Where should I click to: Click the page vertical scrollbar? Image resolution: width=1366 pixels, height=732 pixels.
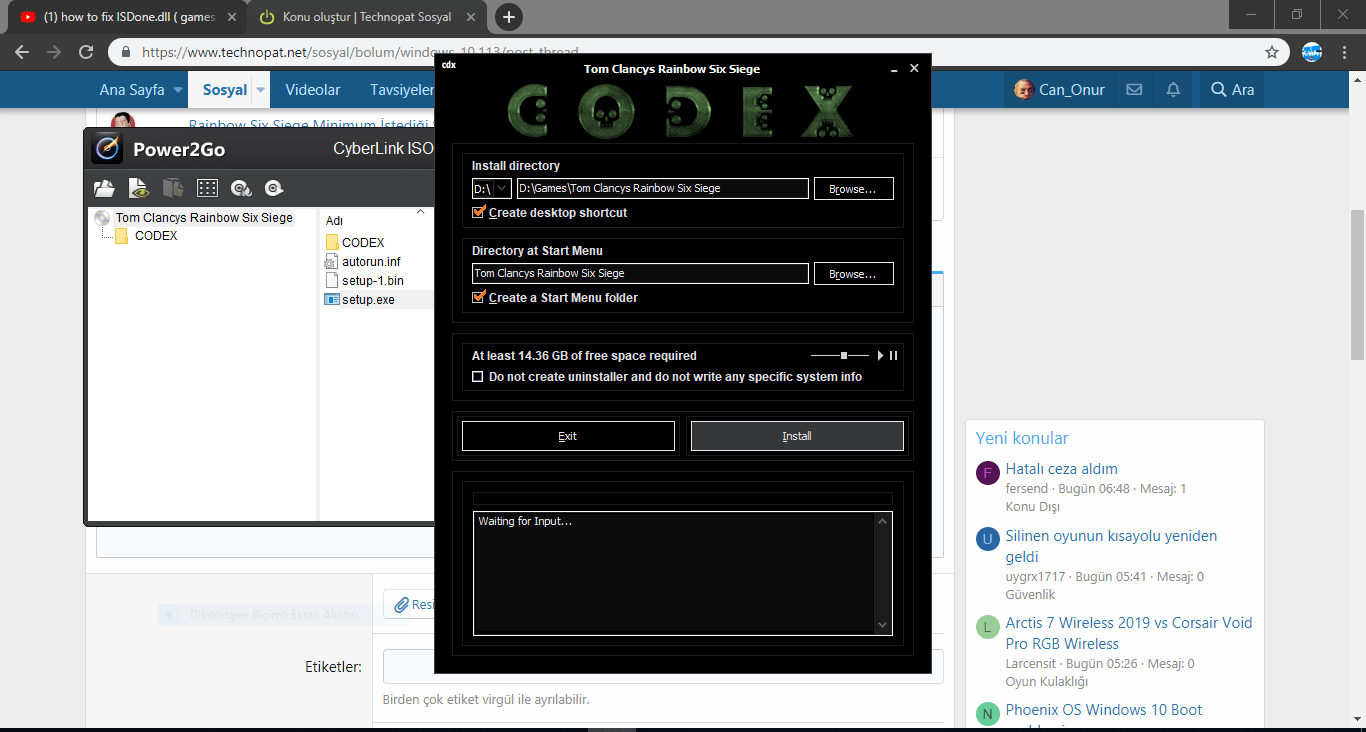coord(1358,285)
